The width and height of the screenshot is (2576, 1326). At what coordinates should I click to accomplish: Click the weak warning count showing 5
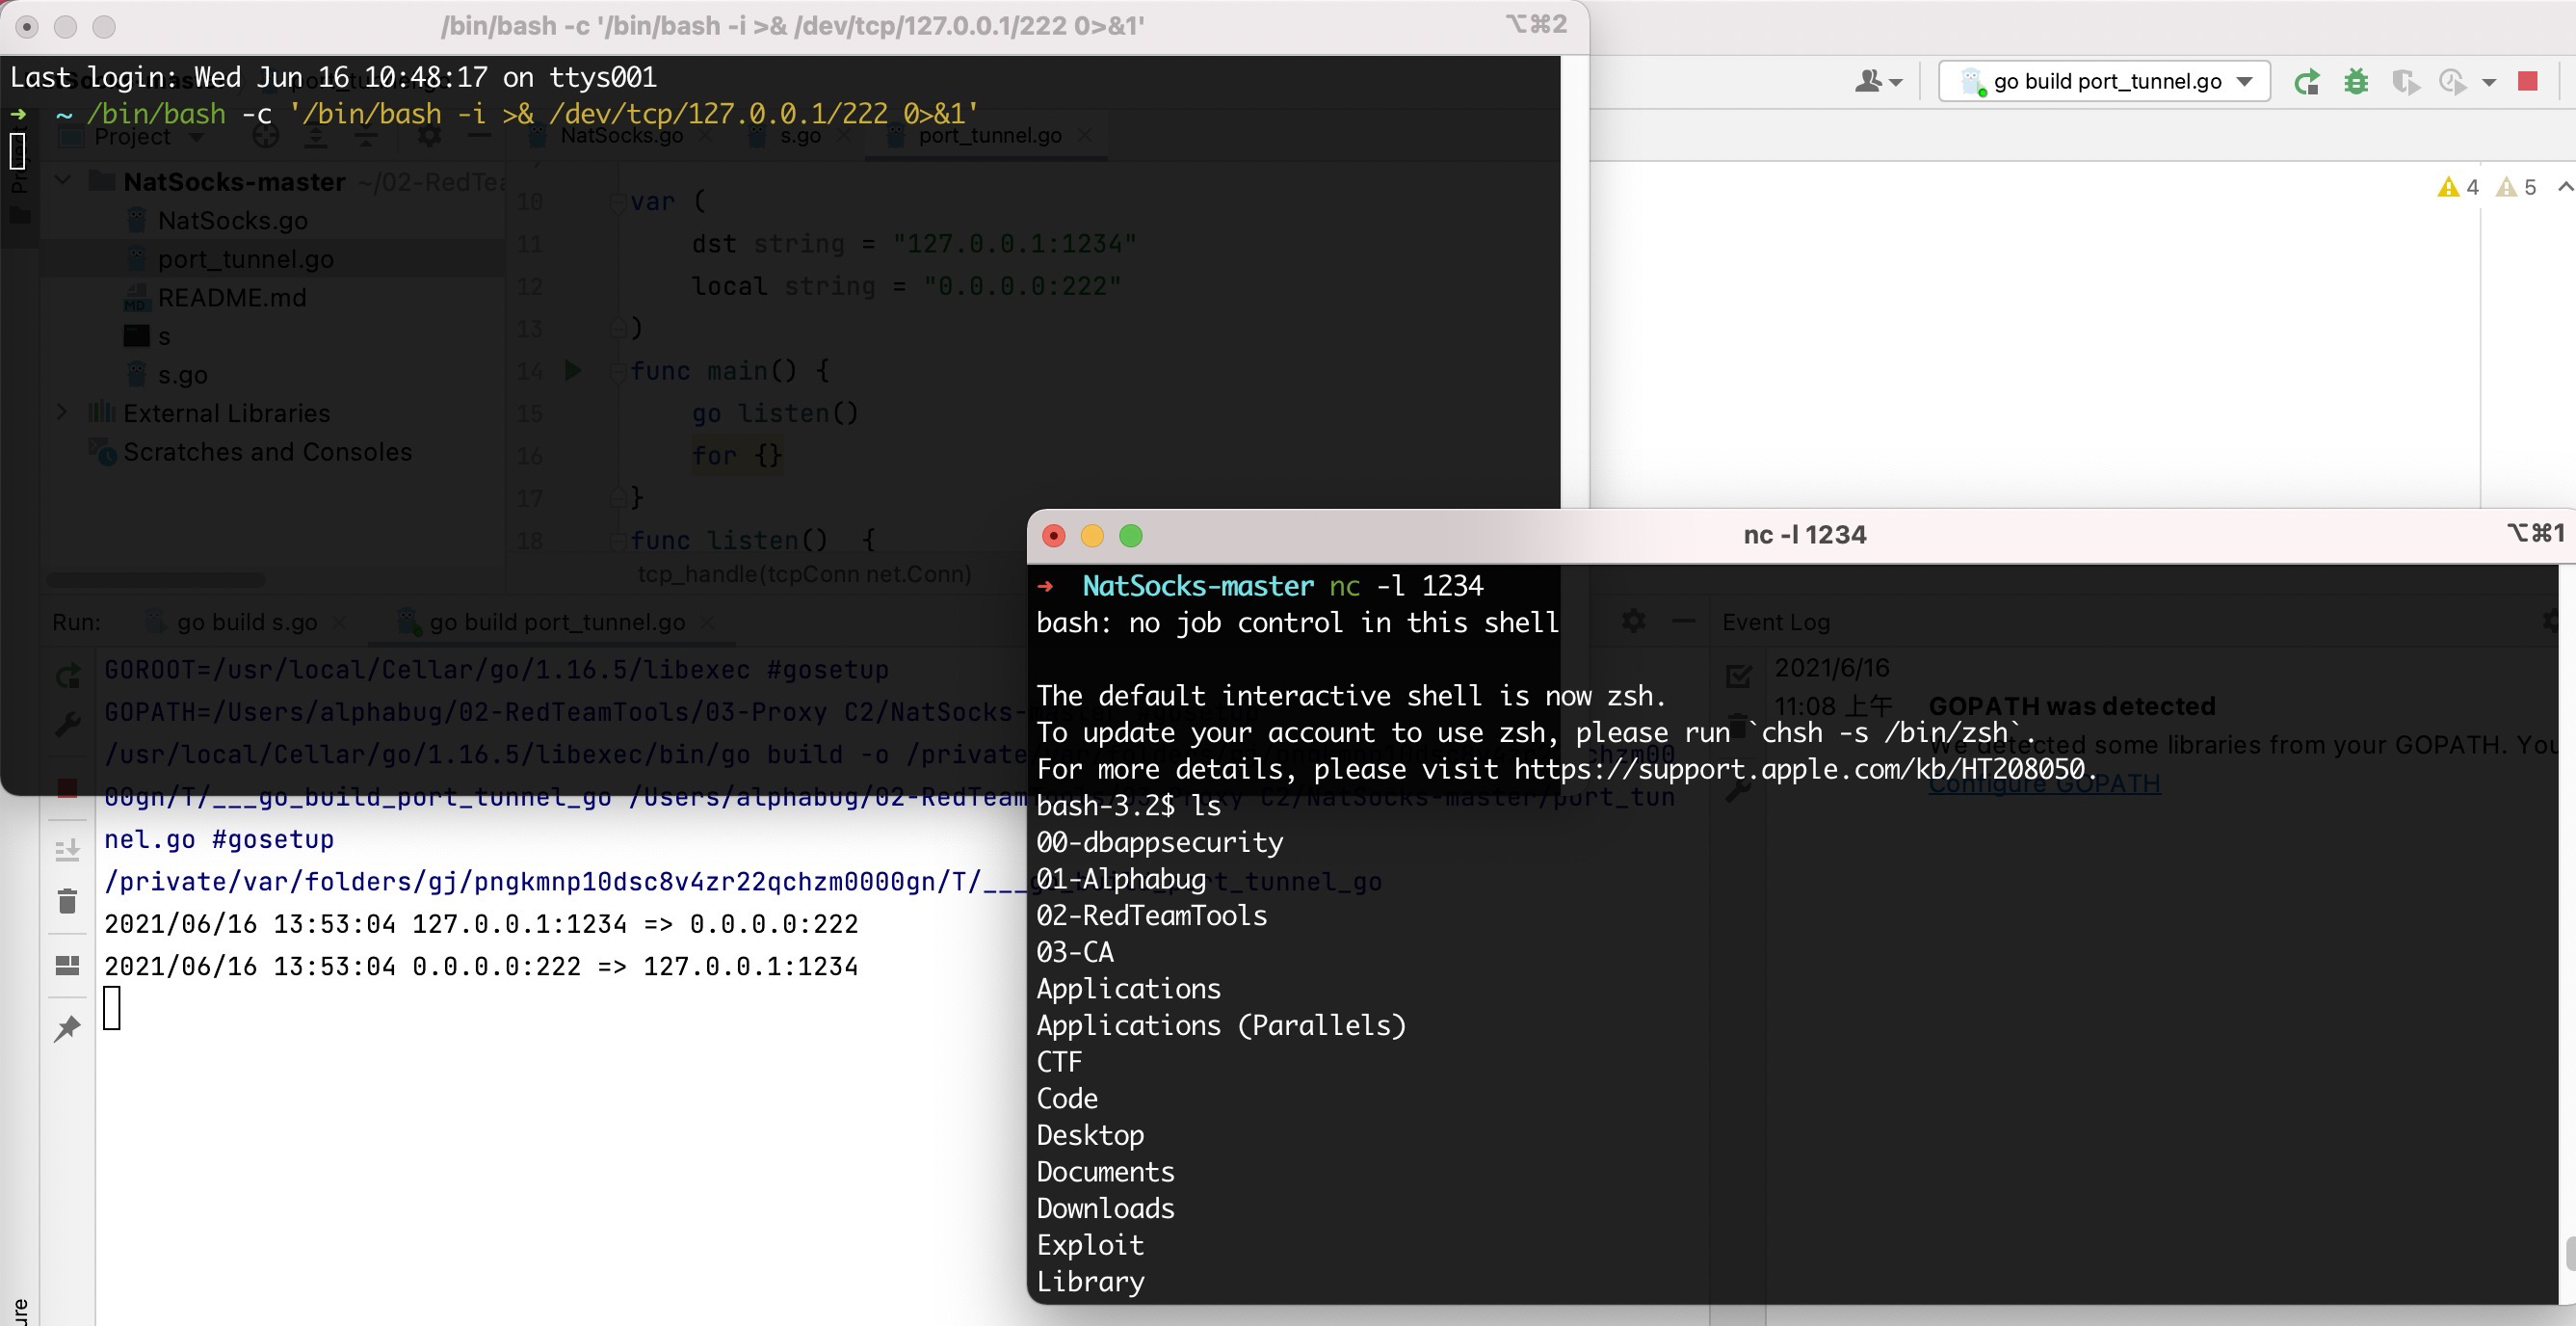pyautogui.click(x=2516, y=187)
